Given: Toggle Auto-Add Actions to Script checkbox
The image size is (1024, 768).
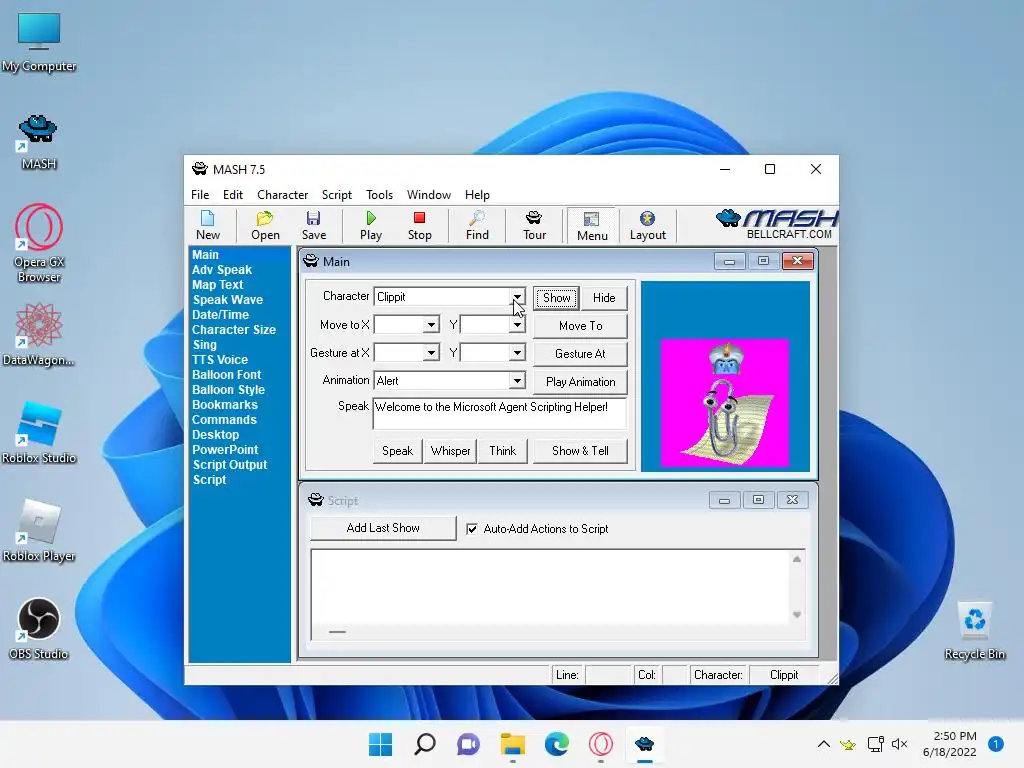Looking at the screenshot, I should coord(472,529).
